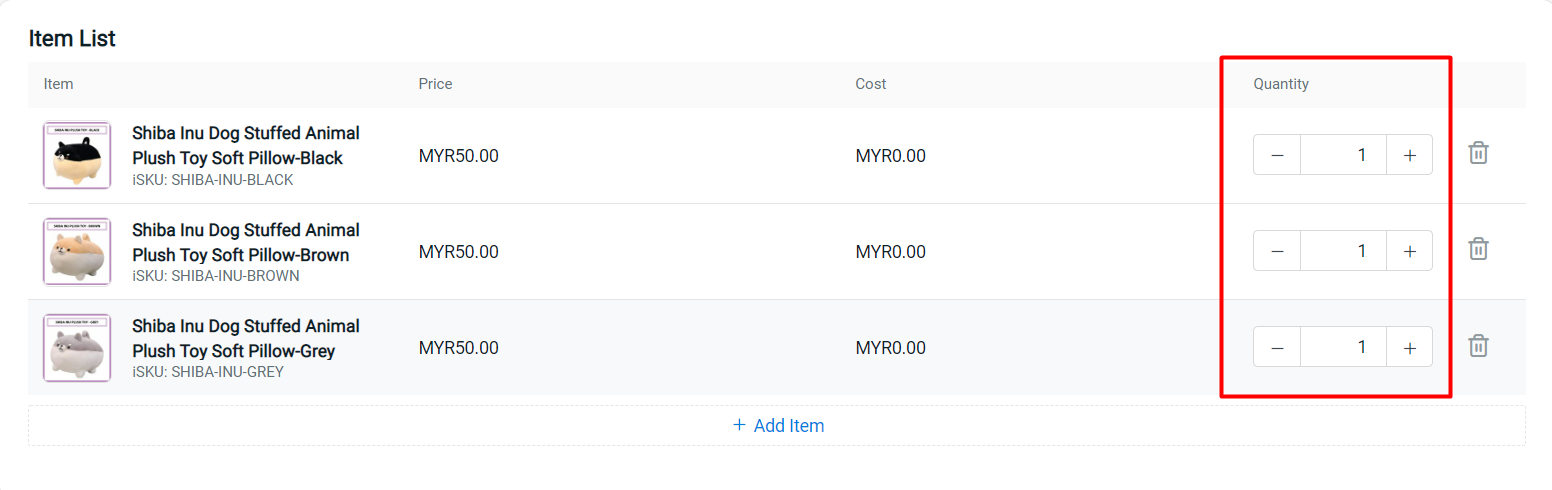Click the Brown plush quantity input field

(1343, 251)
